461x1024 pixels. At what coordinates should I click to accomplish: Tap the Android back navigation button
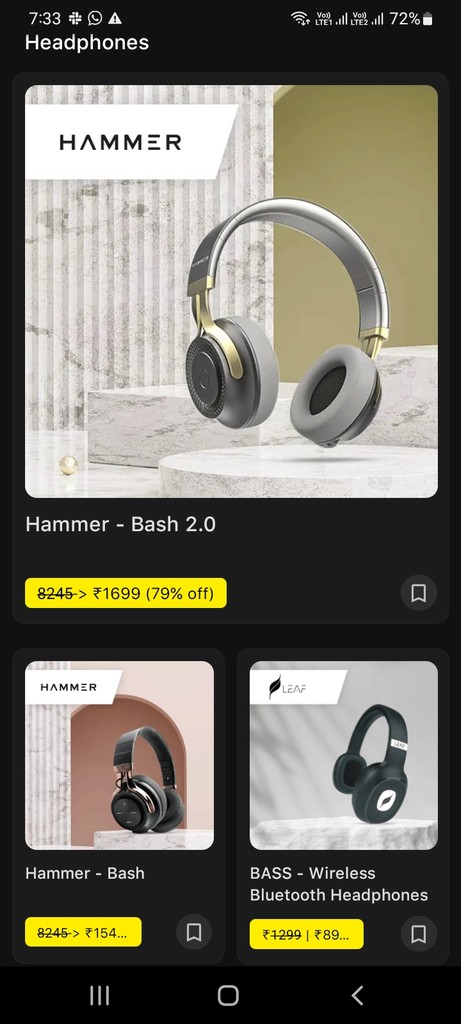click(357, 995)
